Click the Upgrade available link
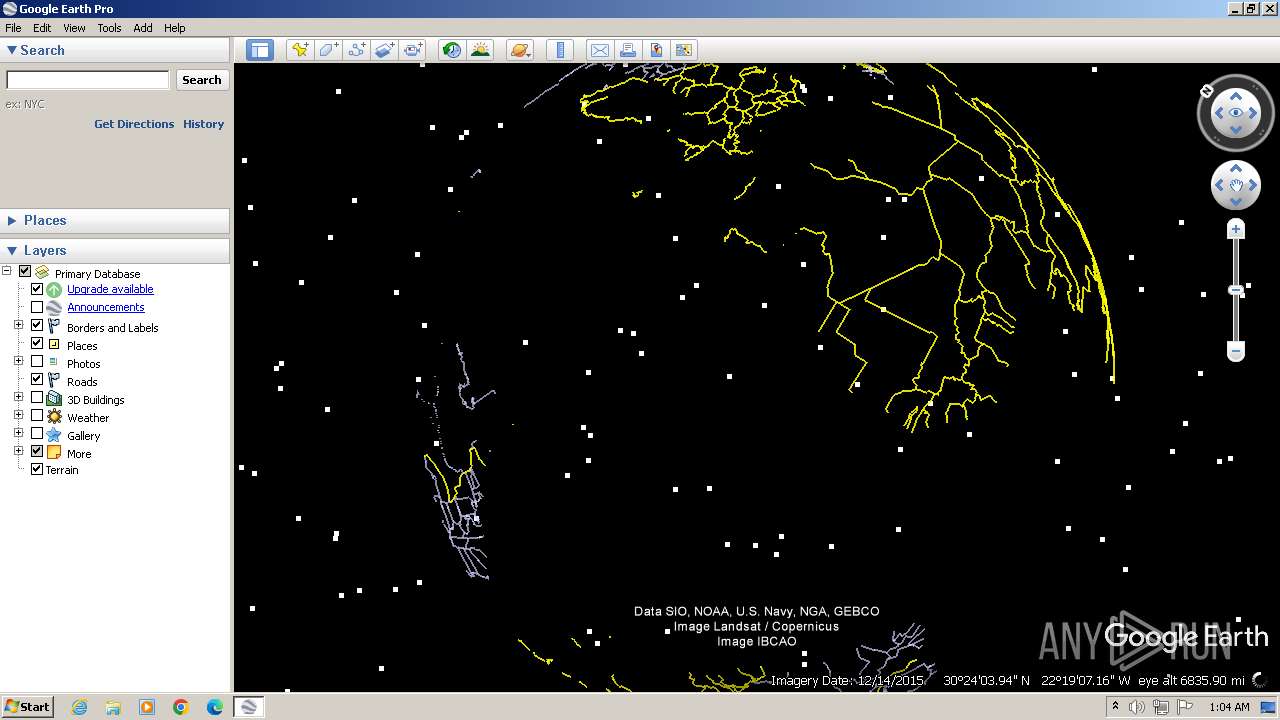This screenshot has height=720, width=1280. [x=110, y=289]
